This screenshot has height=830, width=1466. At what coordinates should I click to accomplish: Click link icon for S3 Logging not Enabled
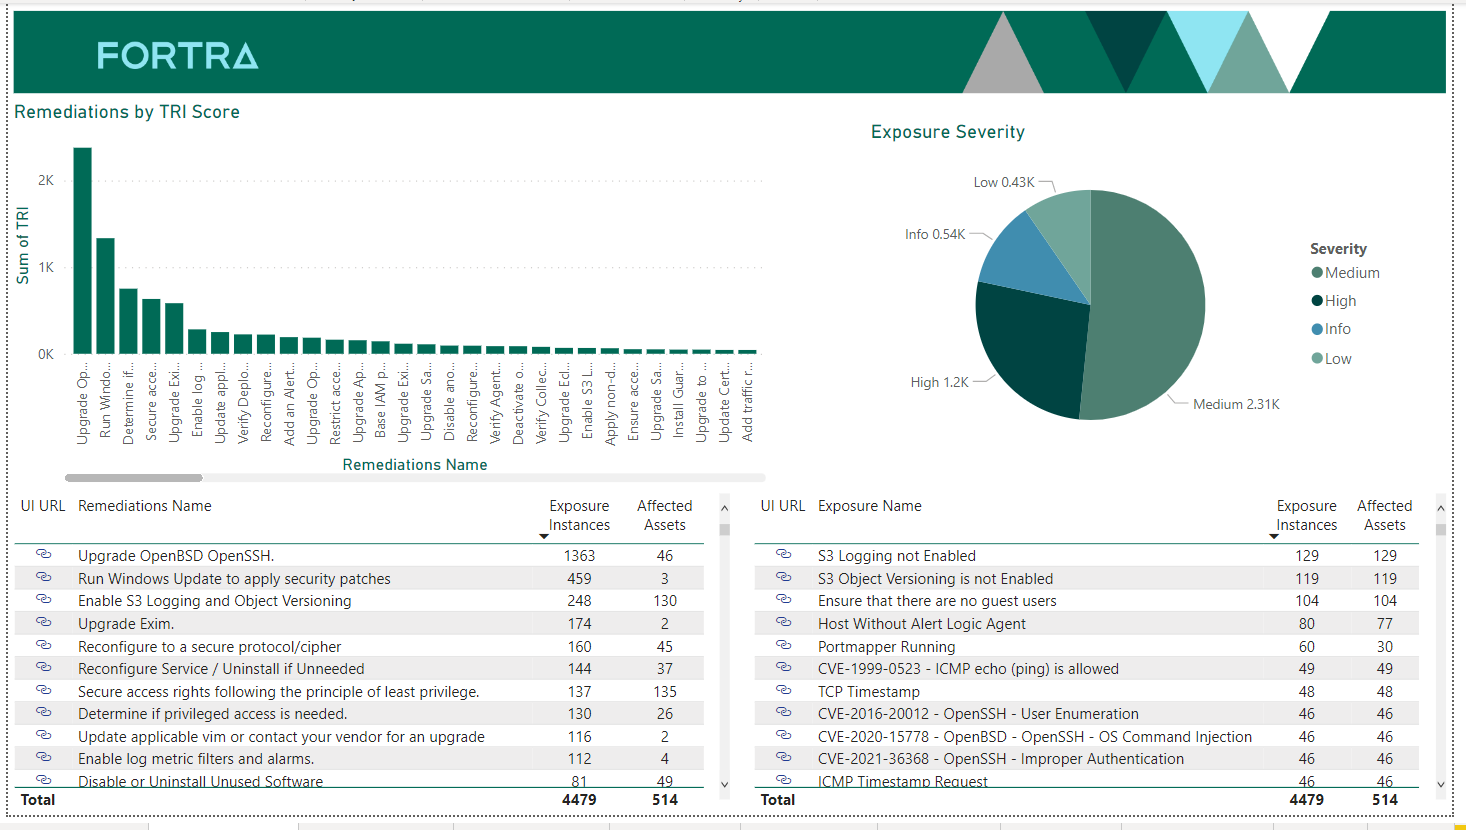click(x=783, y=553)
